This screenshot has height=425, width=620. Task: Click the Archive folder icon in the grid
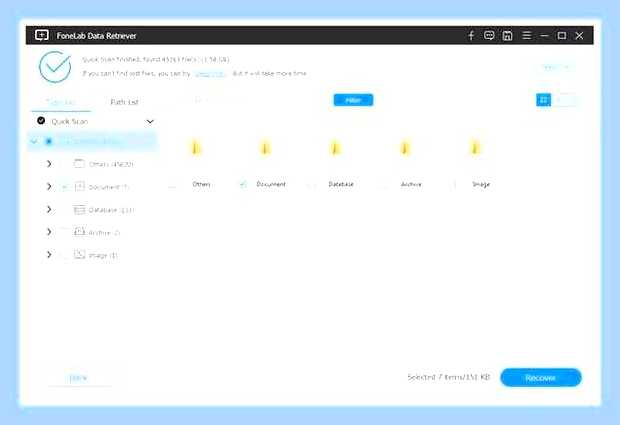[x=405, y=148]
